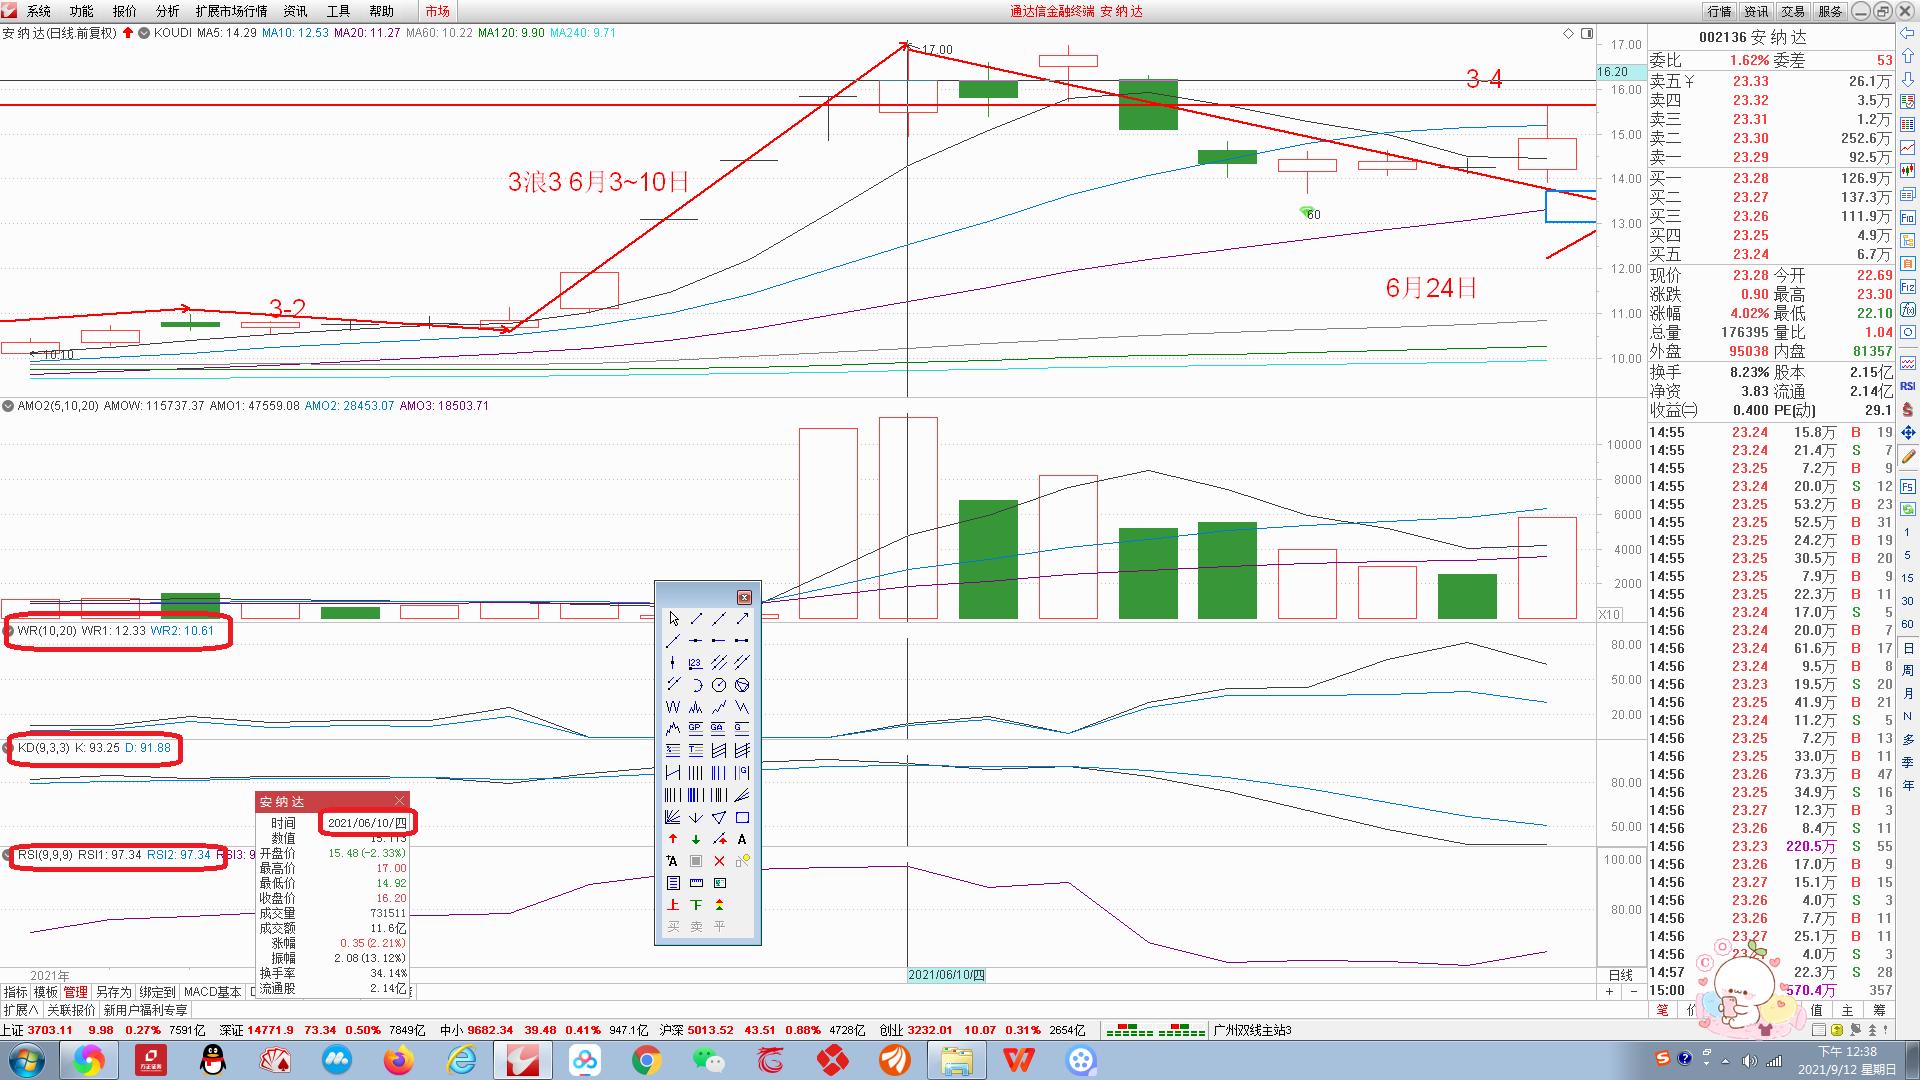The height and width of the screenshot is (1080, 1920).
Task: Select the circle drawing tool
Action: [x=719, y=685]
